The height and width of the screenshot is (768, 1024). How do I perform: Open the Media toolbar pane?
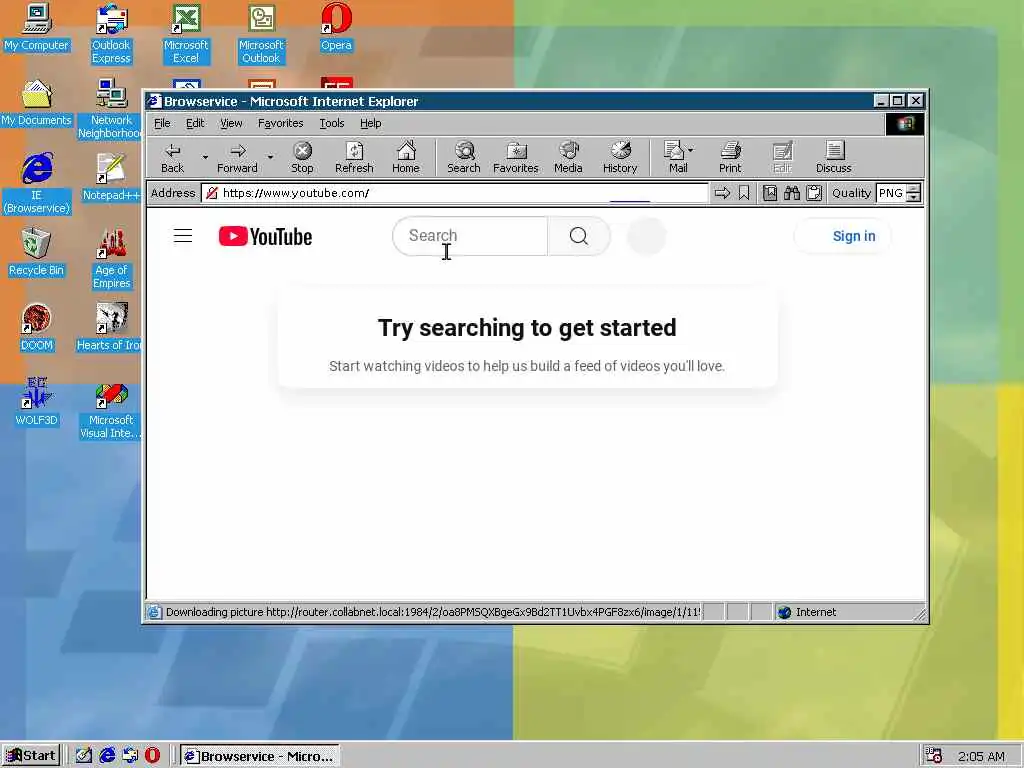tap(568, 157)
